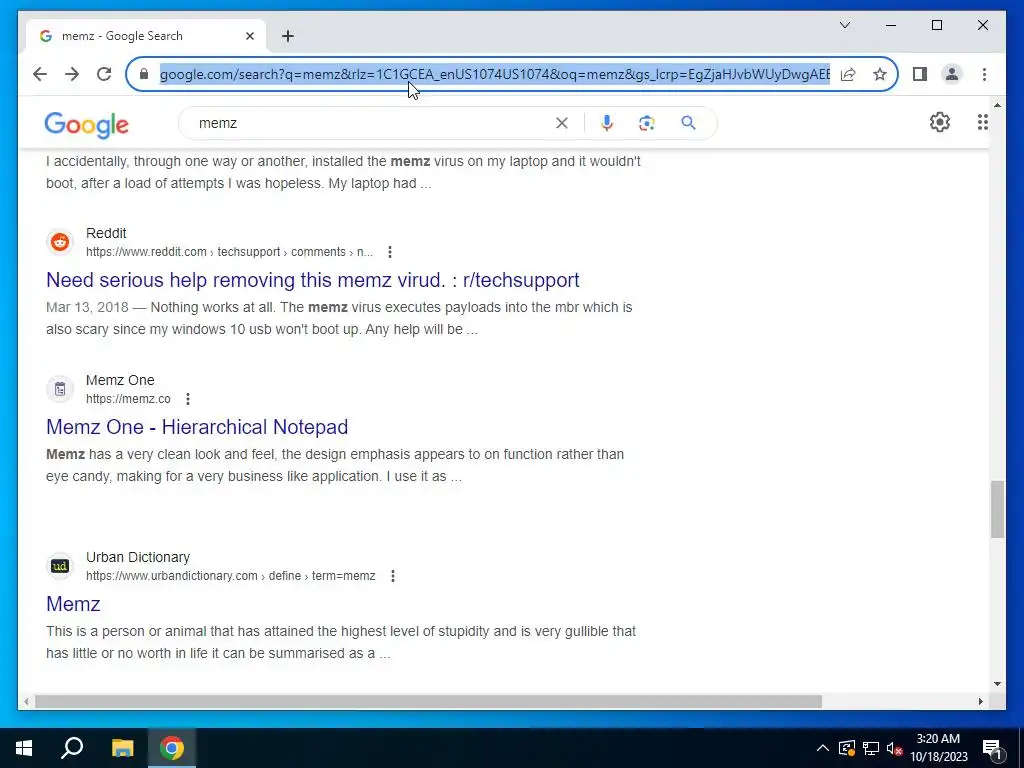Open Windows taskbar search
The width and height of the screenshot is (1024, 768).
[x=72, y=748]
